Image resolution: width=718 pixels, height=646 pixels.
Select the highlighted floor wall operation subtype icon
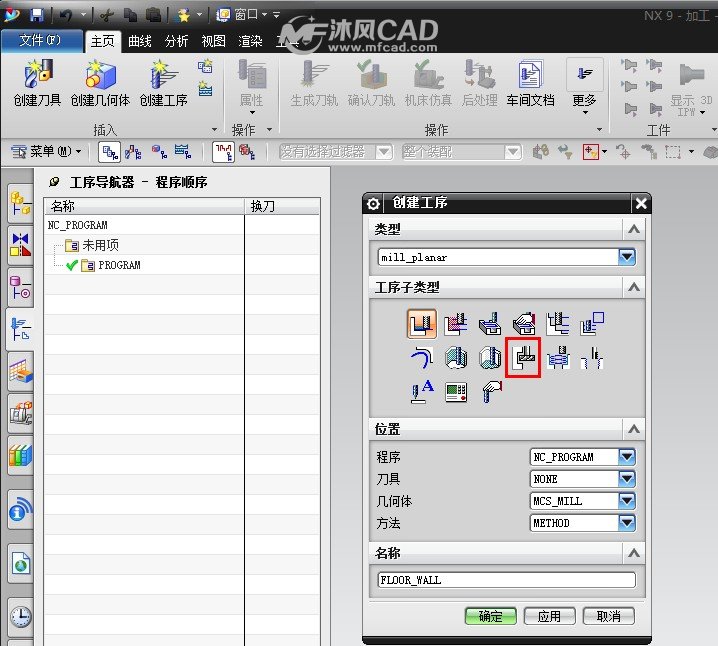(x=523, y=358)
